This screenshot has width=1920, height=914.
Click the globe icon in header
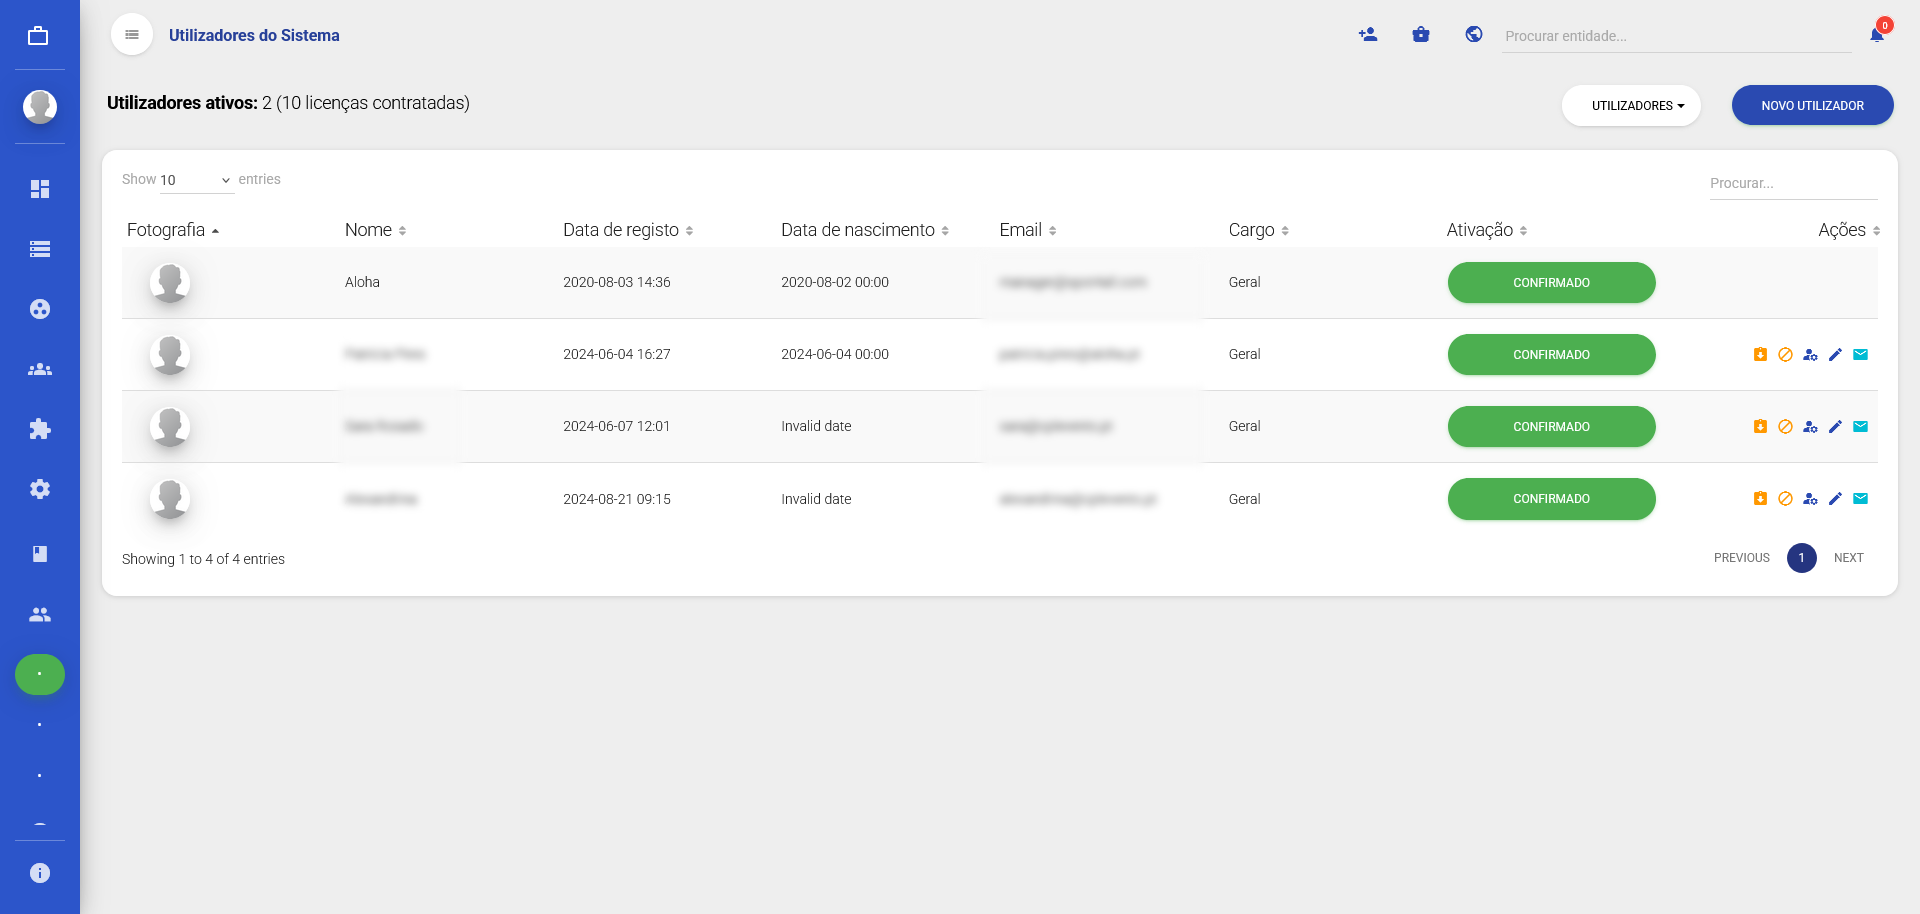(1473, 35)
